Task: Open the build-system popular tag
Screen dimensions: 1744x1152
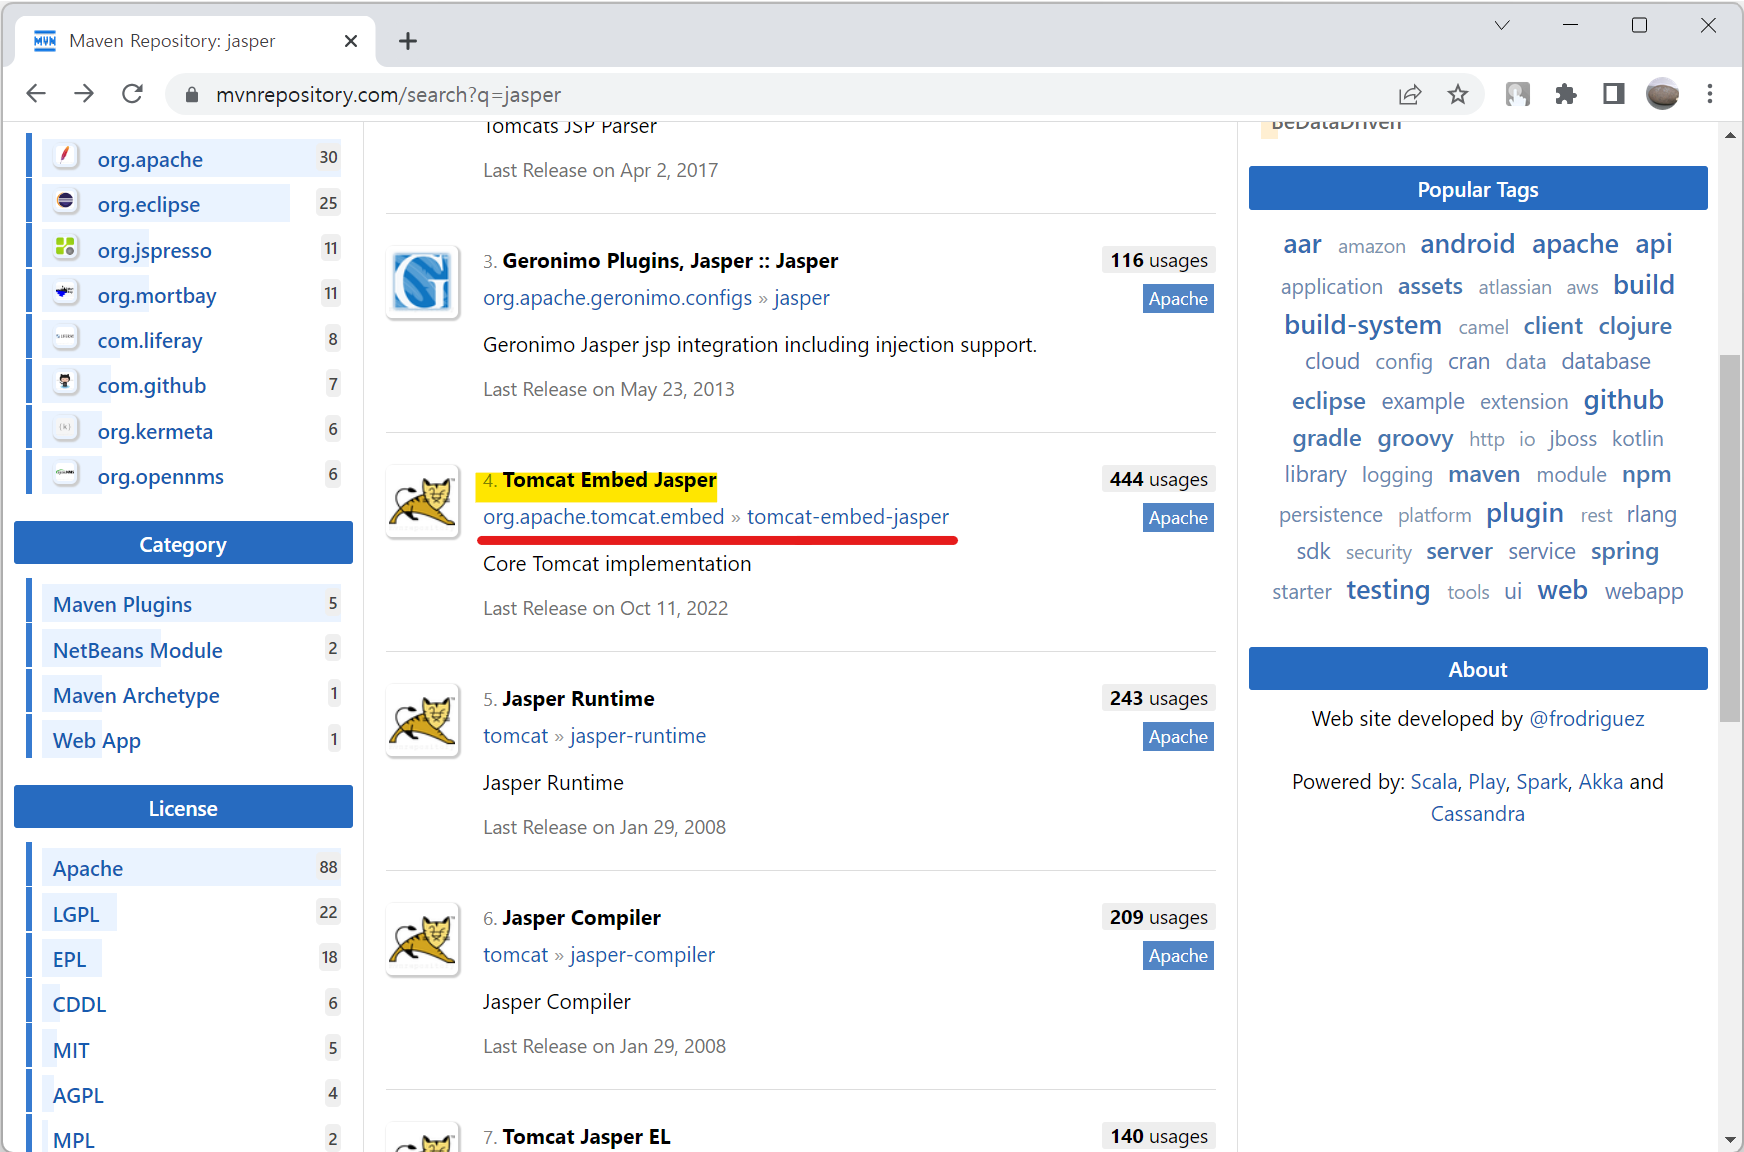Action: (x=1362, y=325)
